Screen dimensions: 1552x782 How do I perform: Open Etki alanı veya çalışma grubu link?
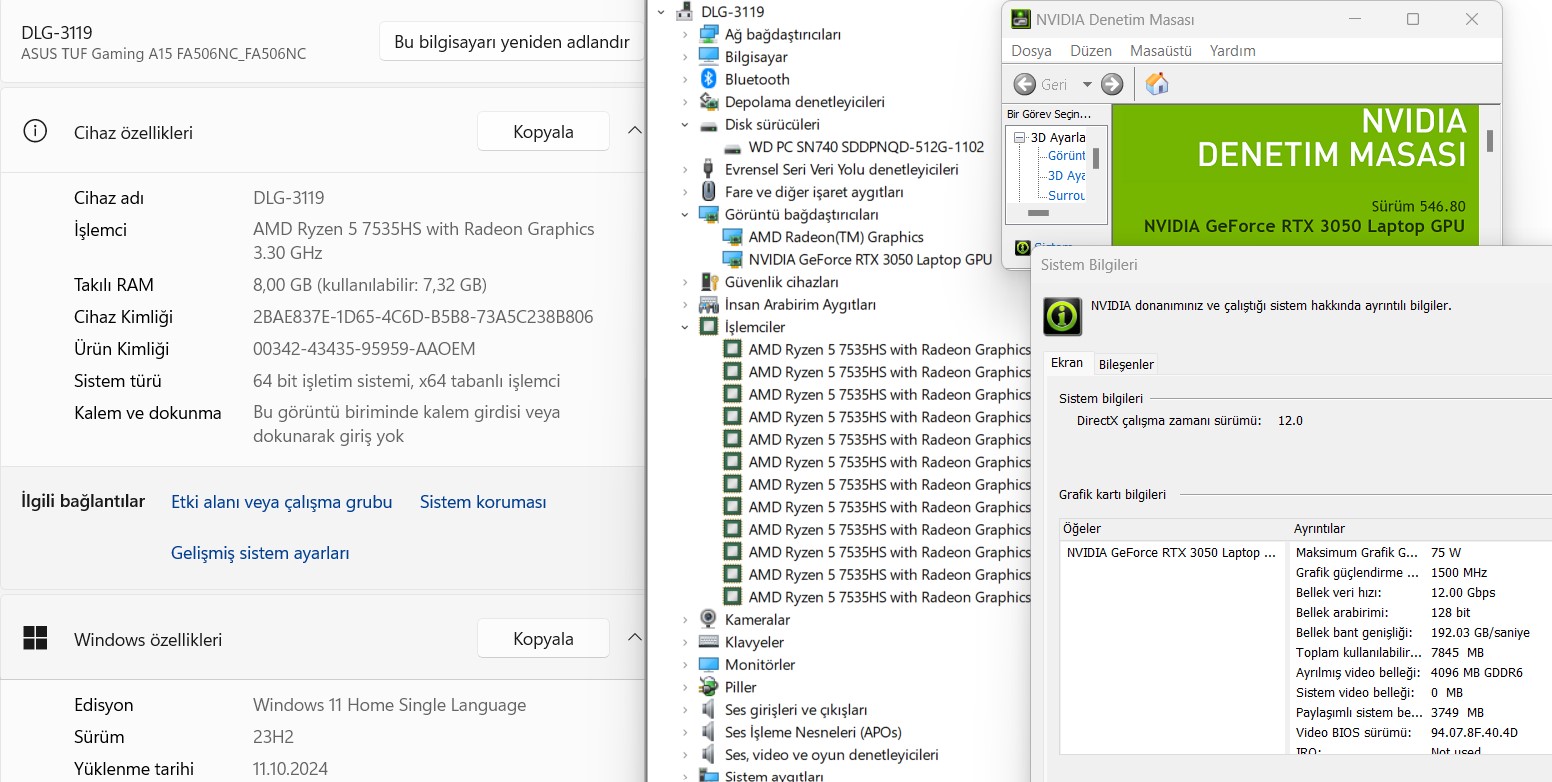coord(282,502)
